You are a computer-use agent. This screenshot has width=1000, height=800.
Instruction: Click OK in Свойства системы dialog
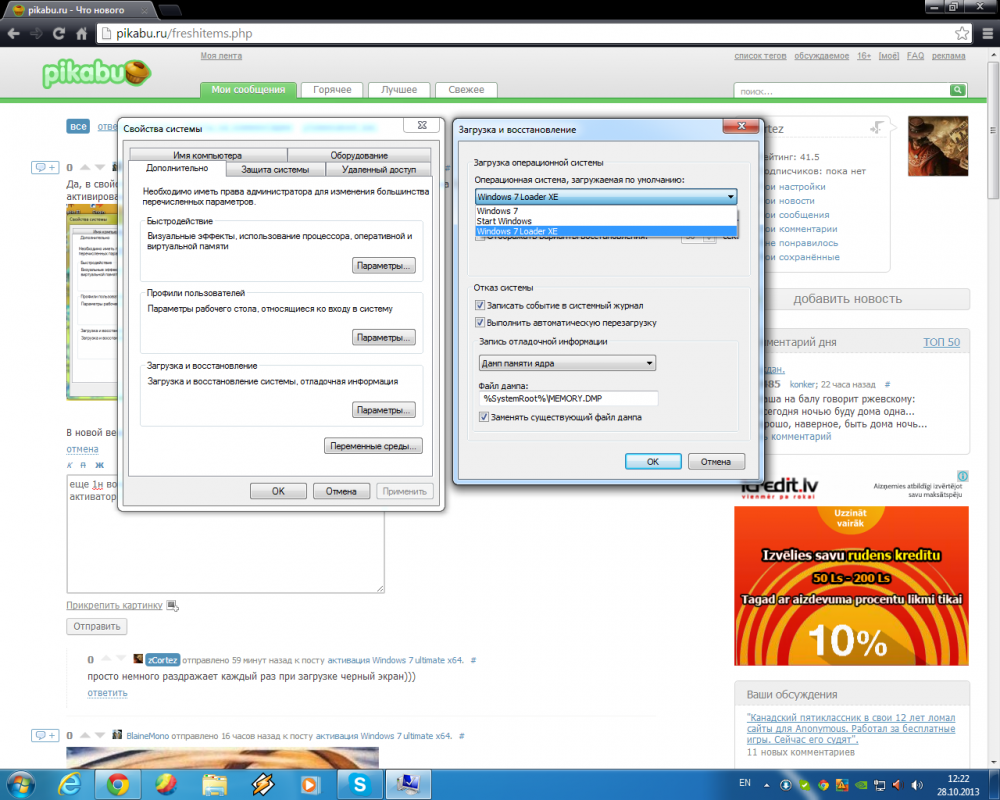pyautogui.click(x=278, y=491)
